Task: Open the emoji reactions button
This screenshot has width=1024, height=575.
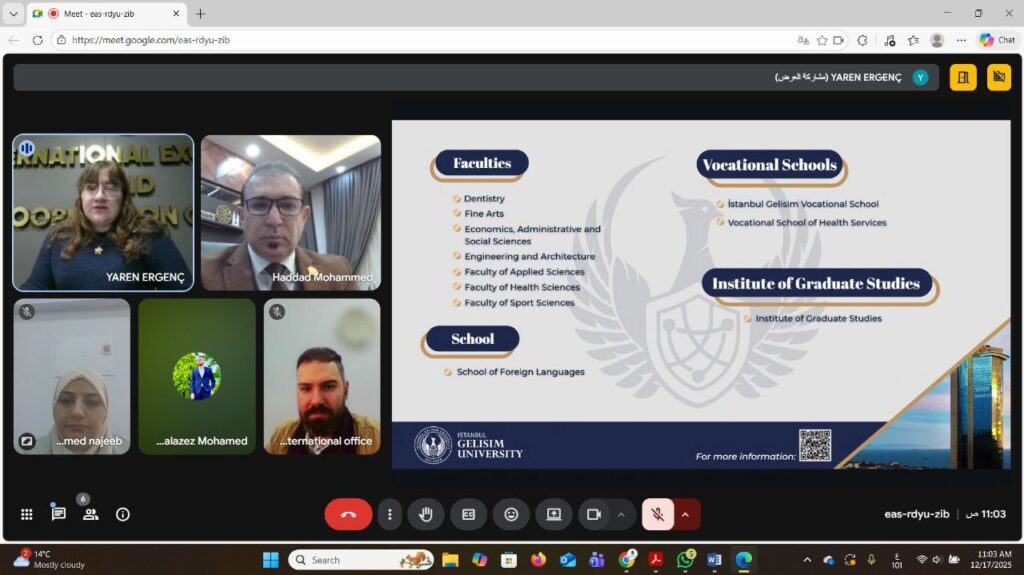Action: pos(511,514)
